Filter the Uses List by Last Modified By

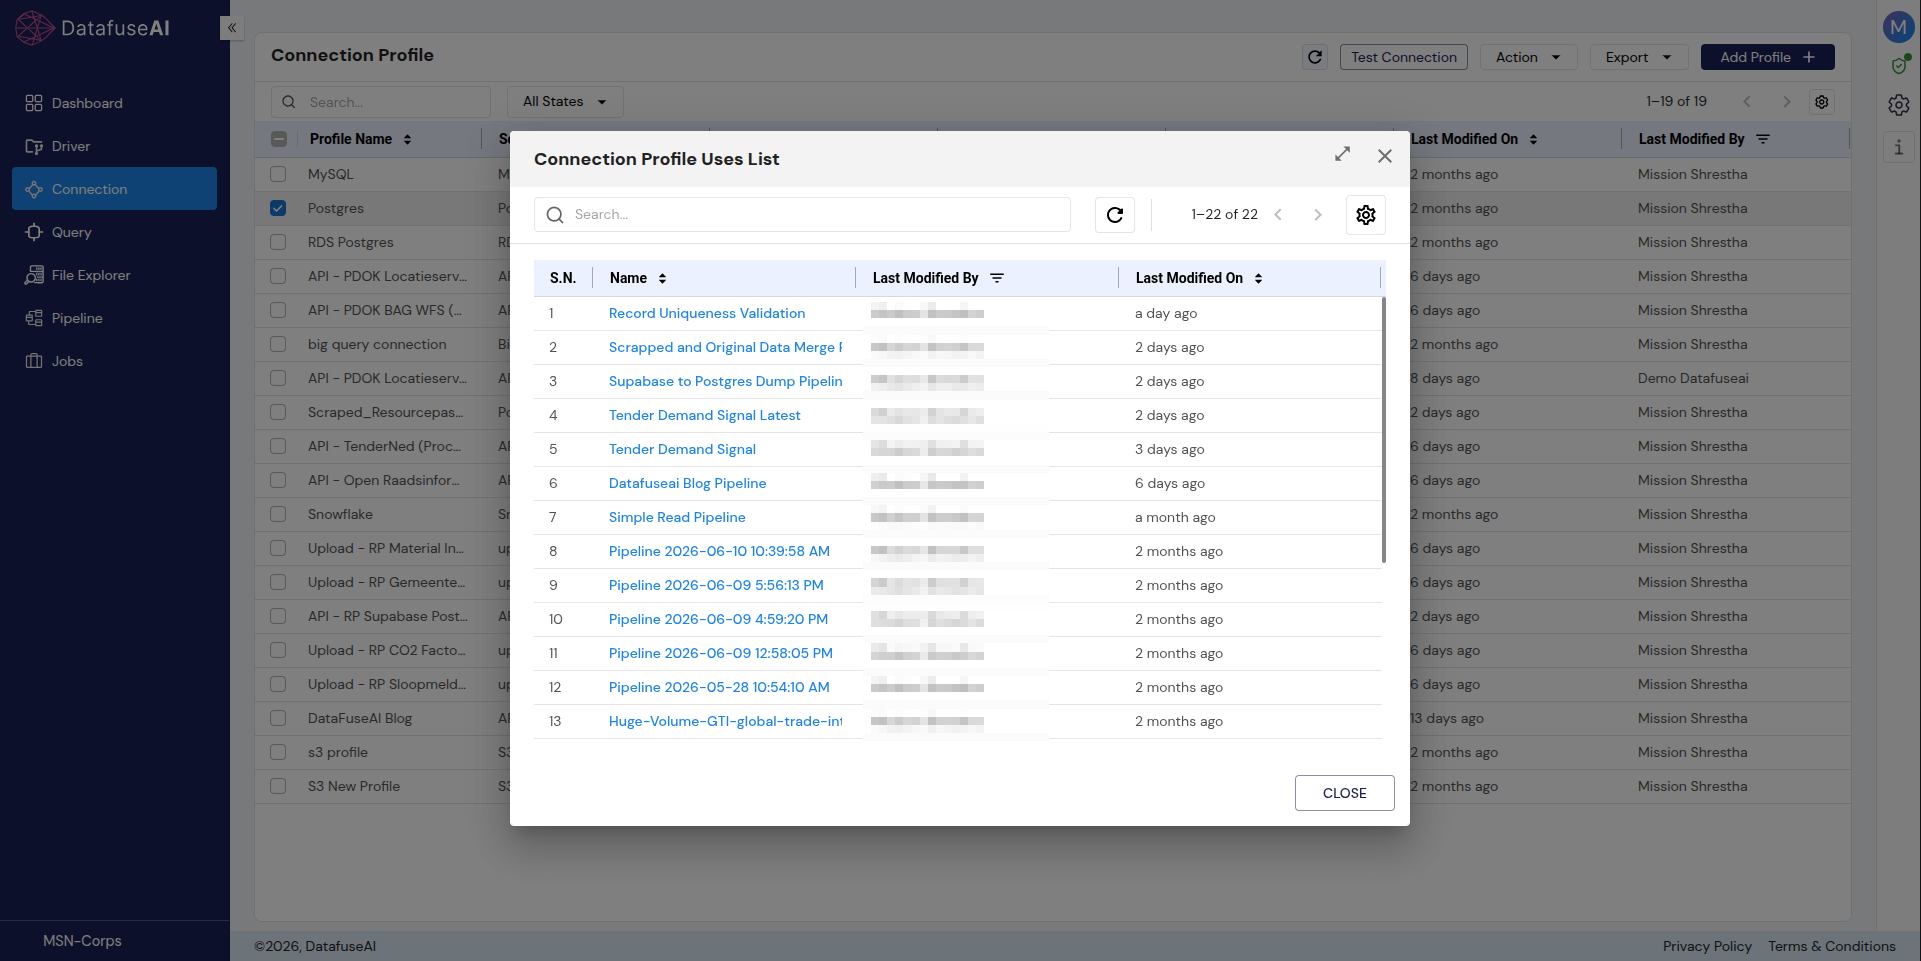(x=997, y=278)
